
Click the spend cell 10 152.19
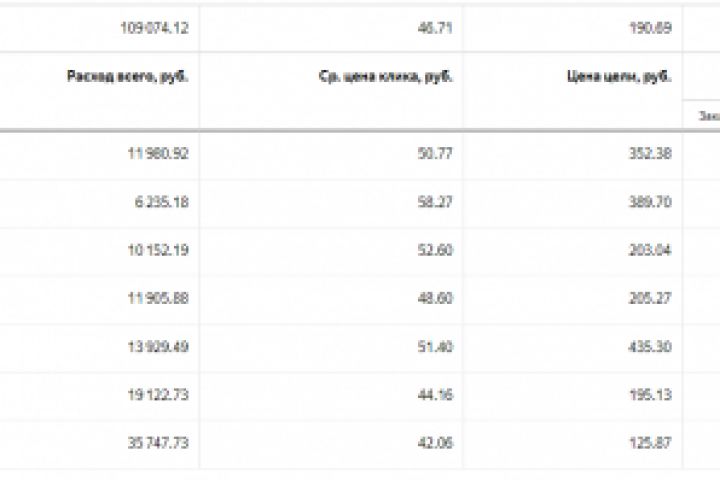tap(157, 250)
